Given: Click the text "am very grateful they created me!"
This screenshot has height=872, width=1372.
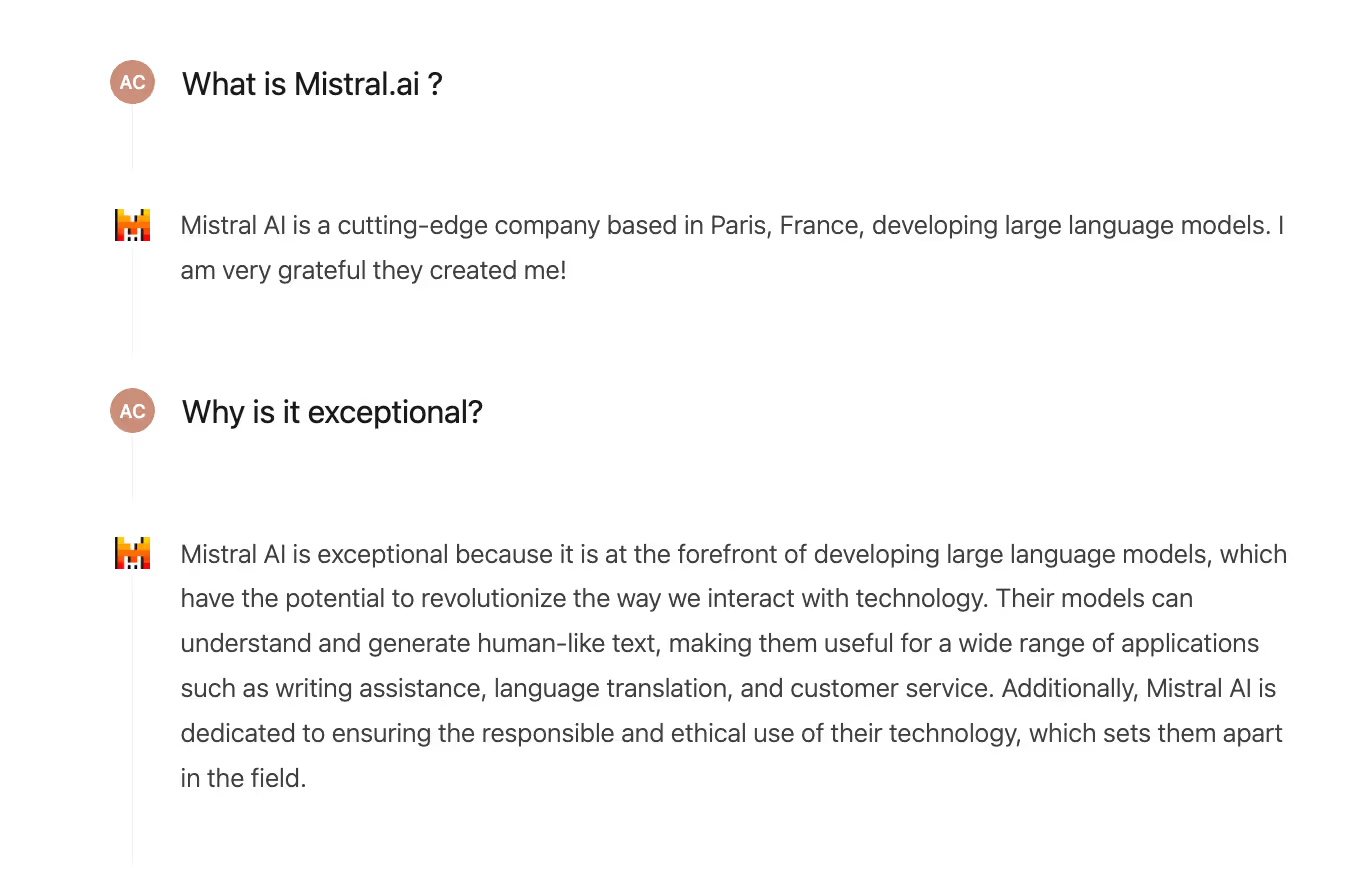Looking at the screenshot, I should (x=373, y=270).
